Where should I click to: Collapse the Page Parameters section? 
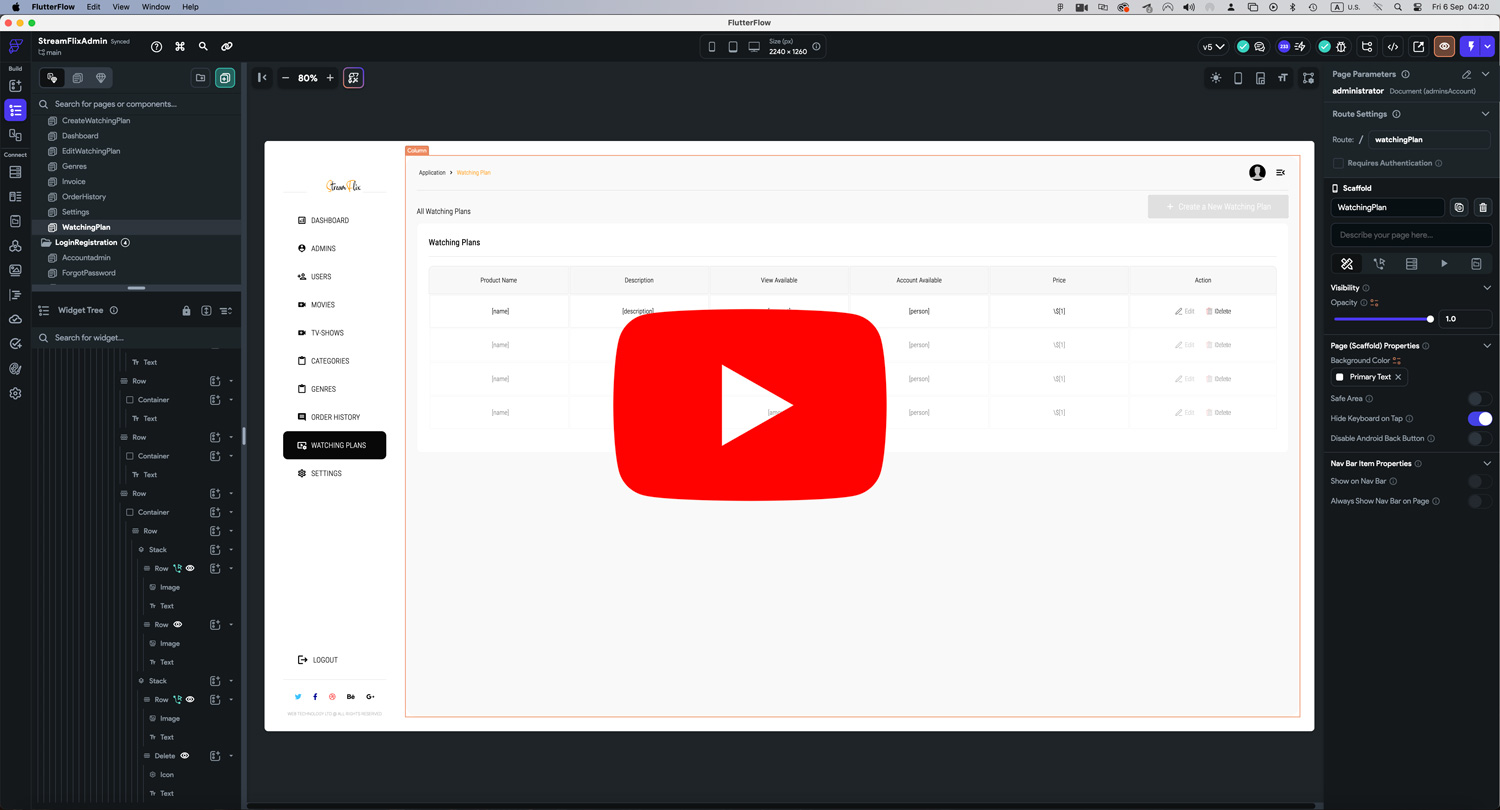point(1486,74)
